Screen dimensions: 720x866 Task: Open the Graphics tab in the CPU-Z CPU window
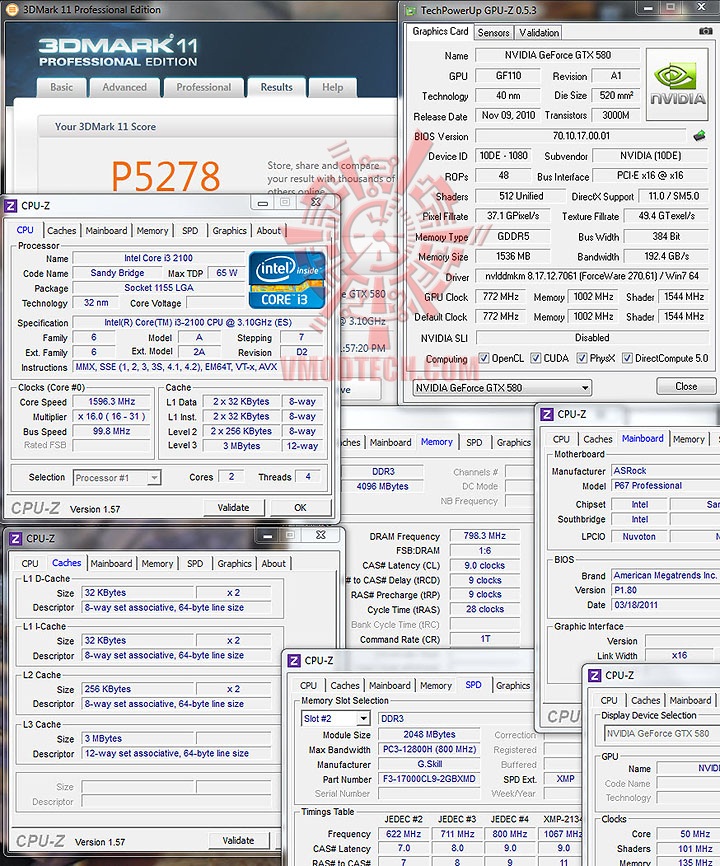(229, 231)
